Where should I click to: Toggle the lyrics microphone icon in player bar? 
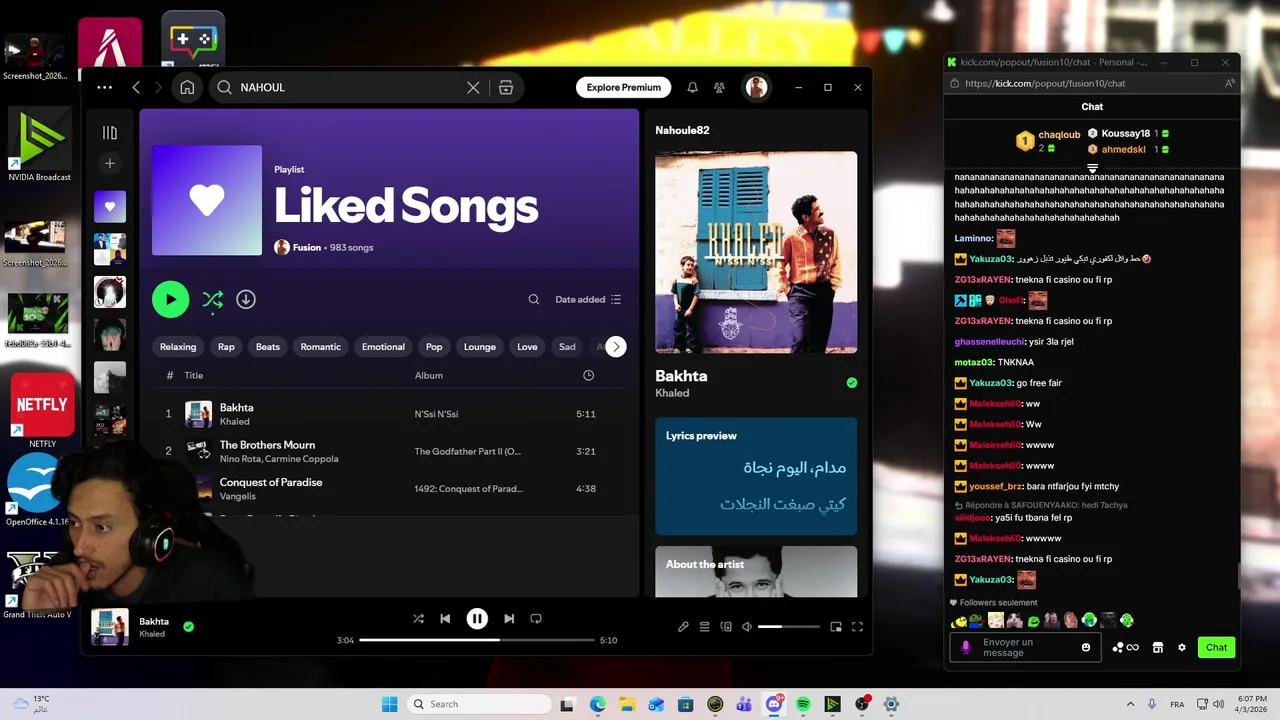point(683,627)
